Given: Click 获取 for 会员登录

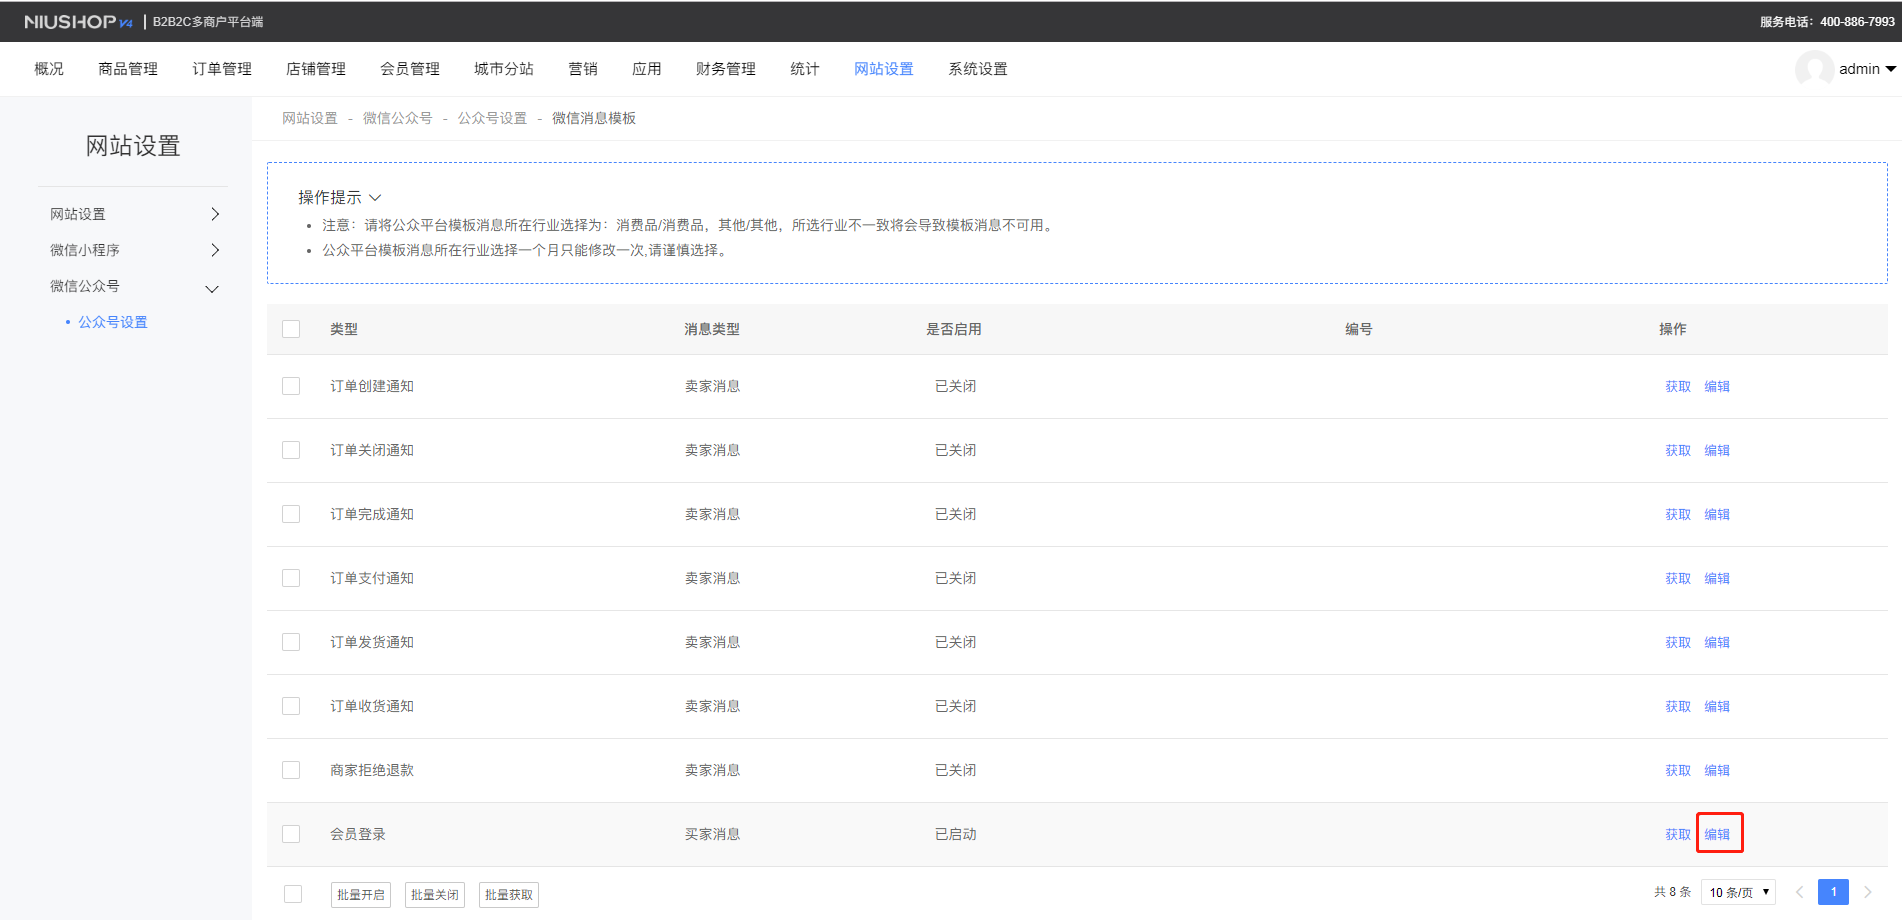Looking at the screenshot, I should click(1678, 834).
